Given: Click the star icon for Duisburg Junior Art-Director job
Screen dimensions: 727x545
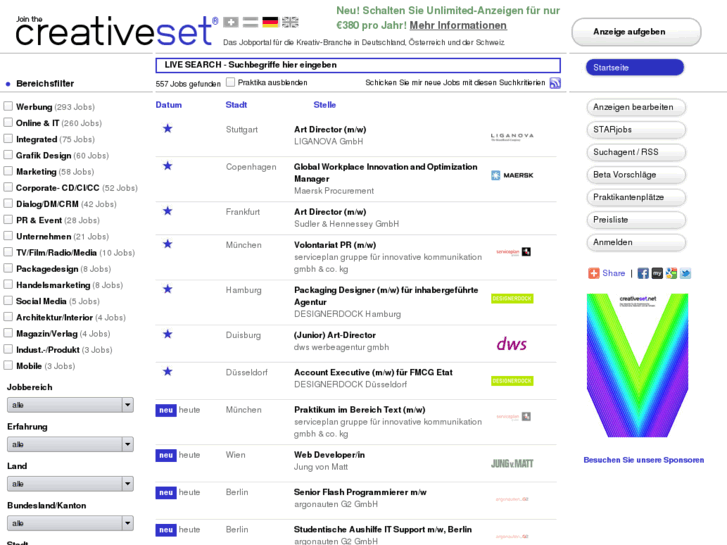Looking at the screenshot, I should (167, 334).
